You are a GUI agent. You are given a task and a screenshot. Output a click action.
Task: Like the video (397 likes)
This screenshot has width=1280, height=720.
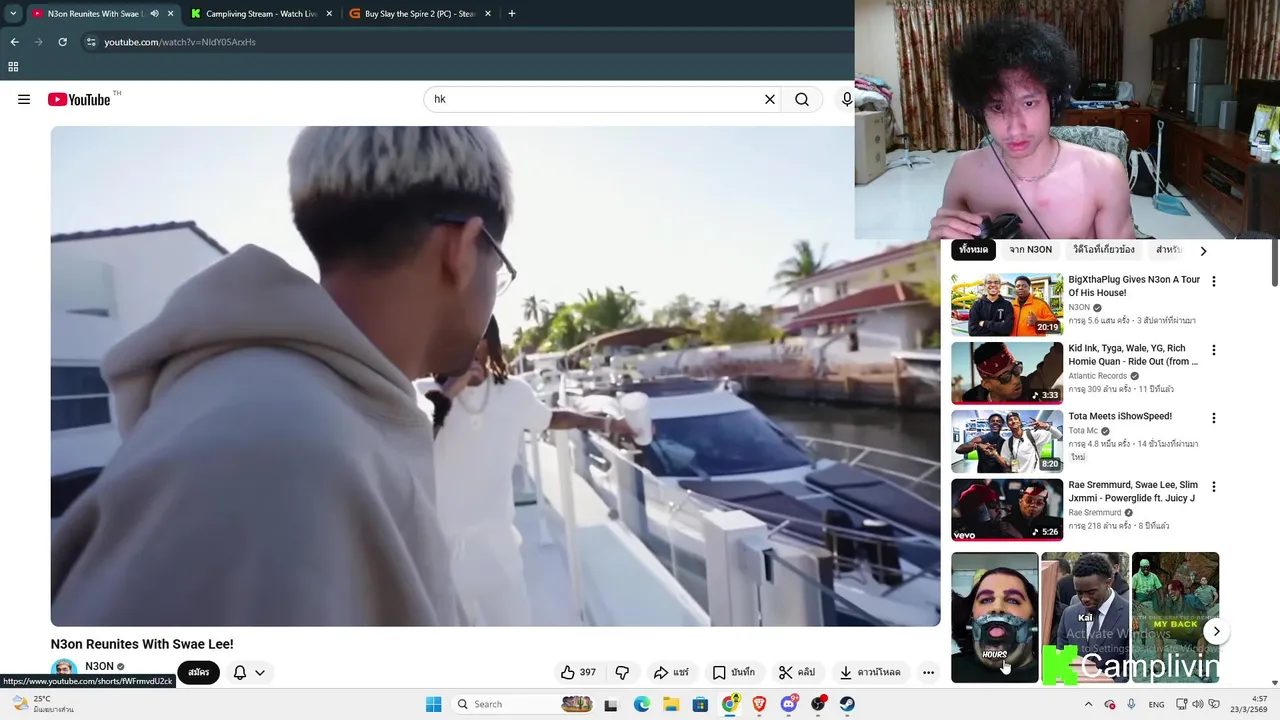(578, 672)
